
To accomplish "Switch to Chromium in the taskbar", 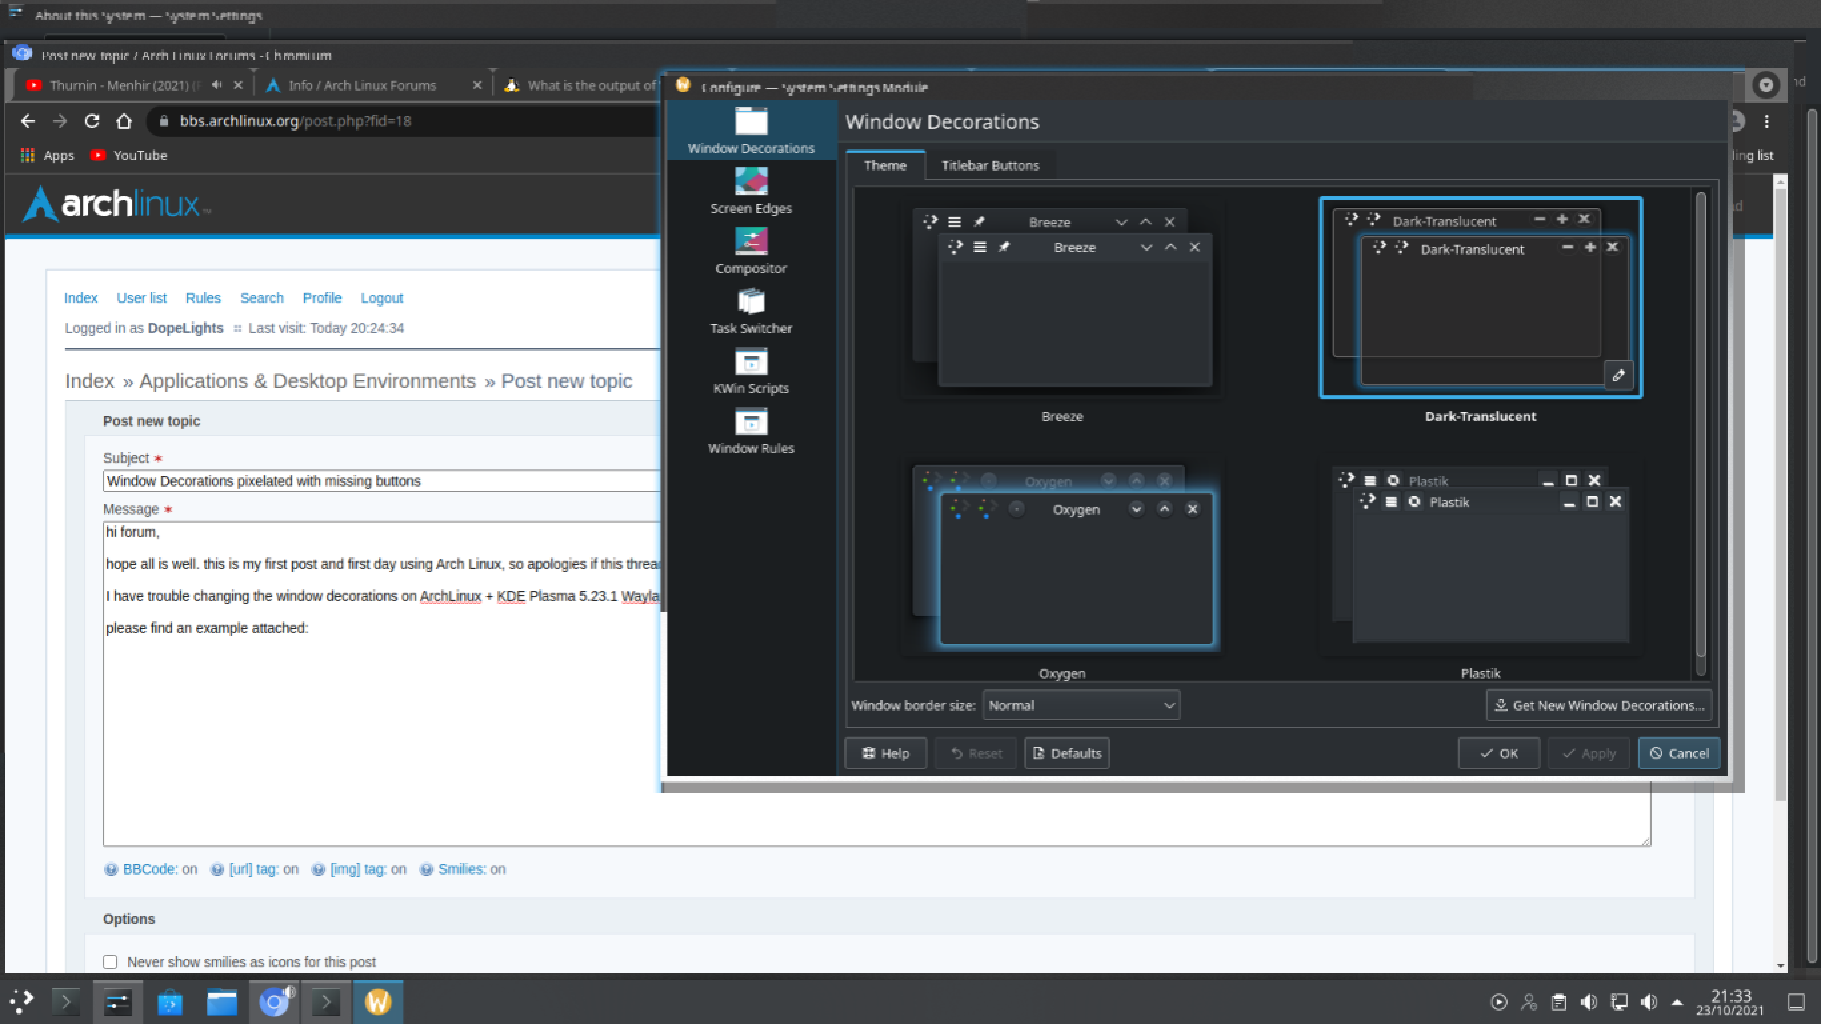I will coord(274,1001).
